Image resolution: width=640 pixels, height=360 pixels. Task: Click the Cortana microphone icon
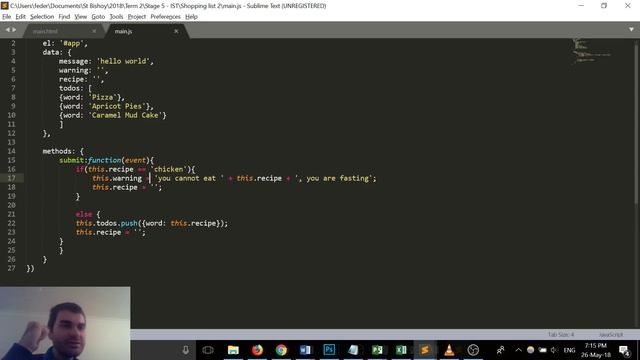185,350
